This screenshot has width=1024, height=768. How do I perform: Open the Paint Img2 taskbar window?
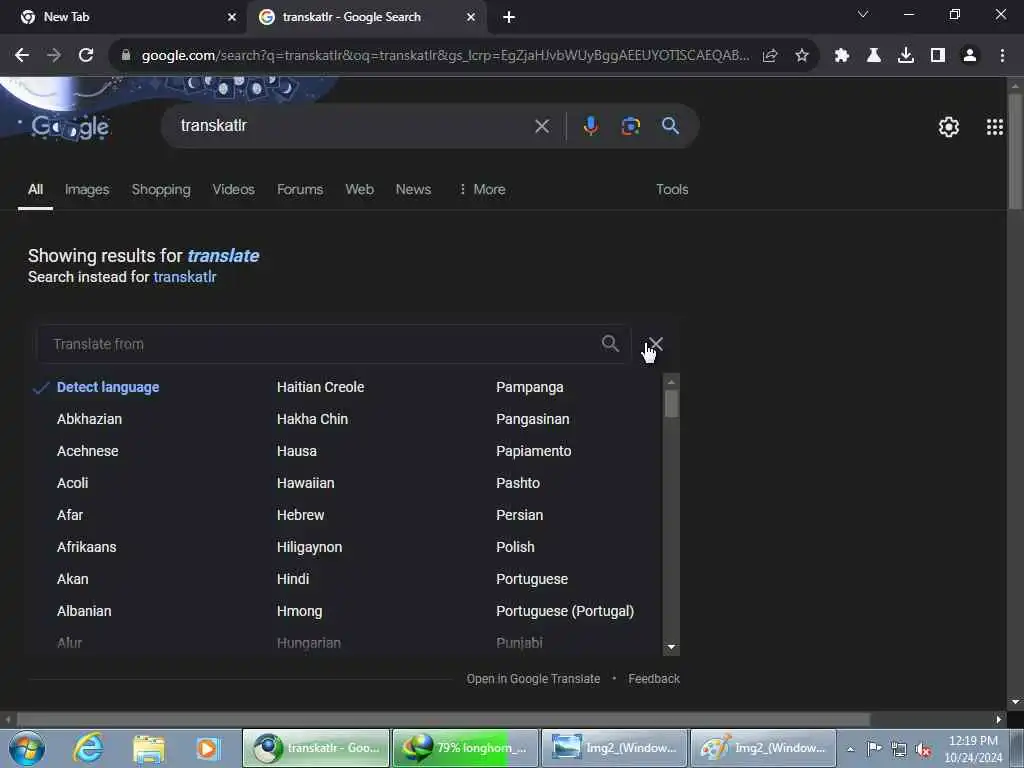click(763, 748)
